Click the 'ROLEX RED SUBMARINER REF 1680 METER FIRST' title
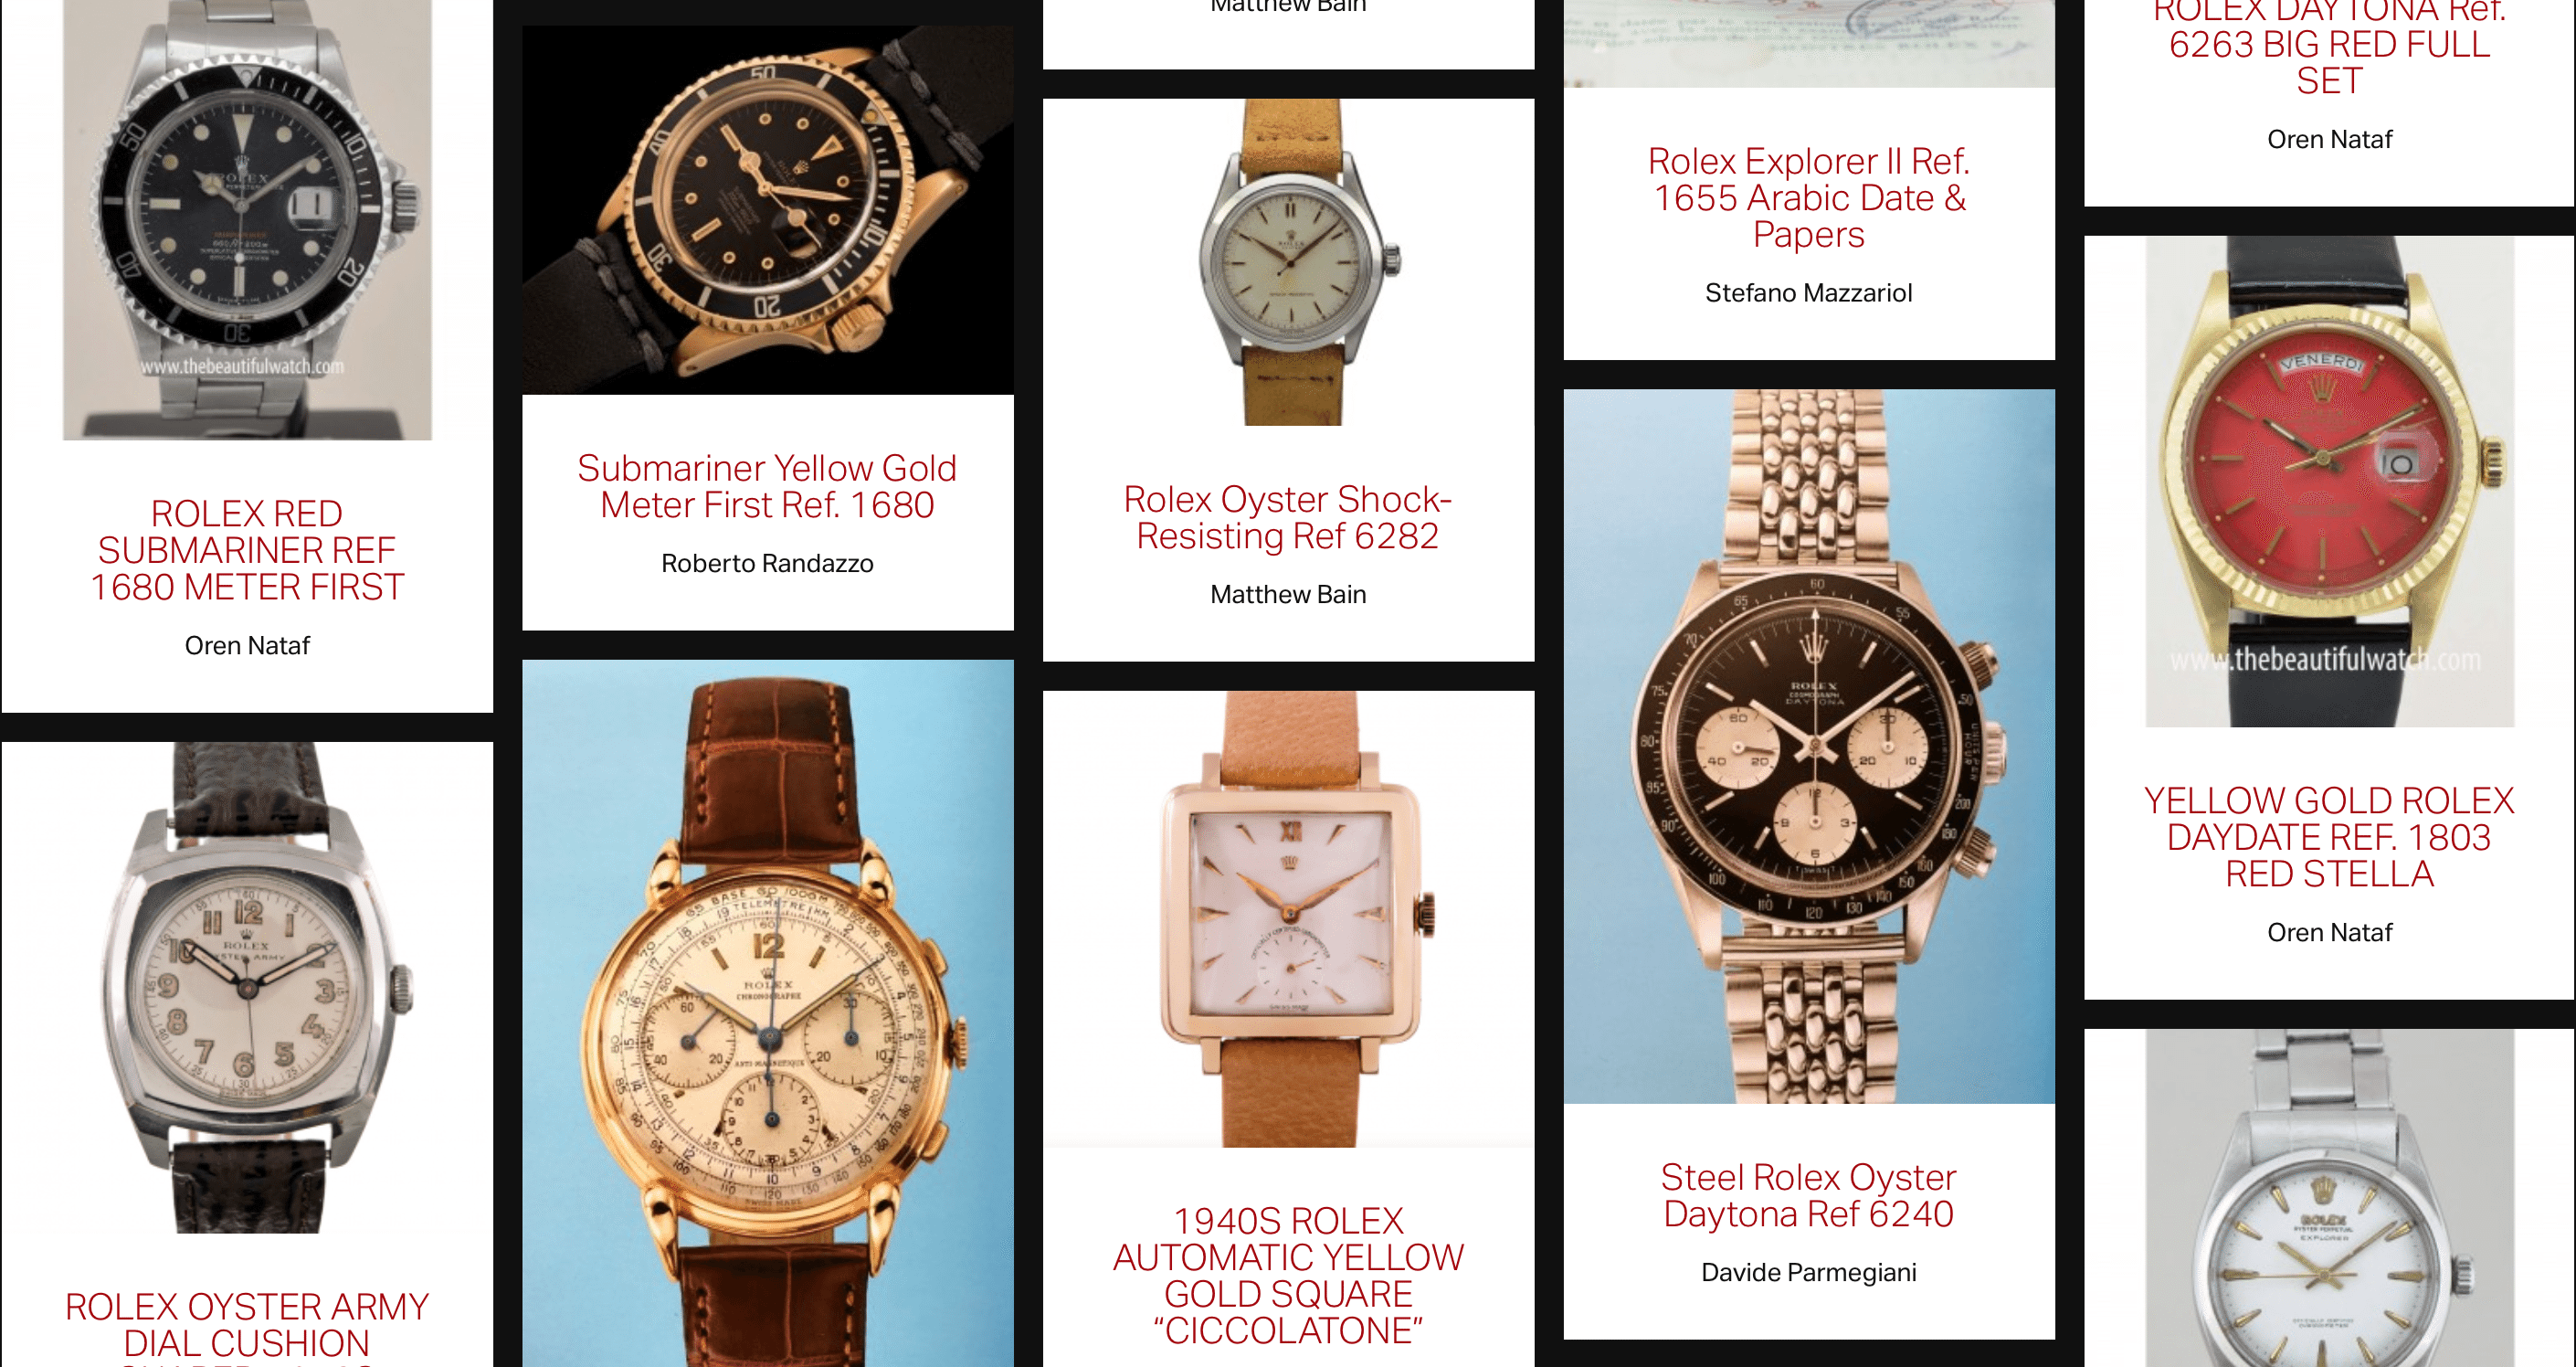 tap(247, 550)
